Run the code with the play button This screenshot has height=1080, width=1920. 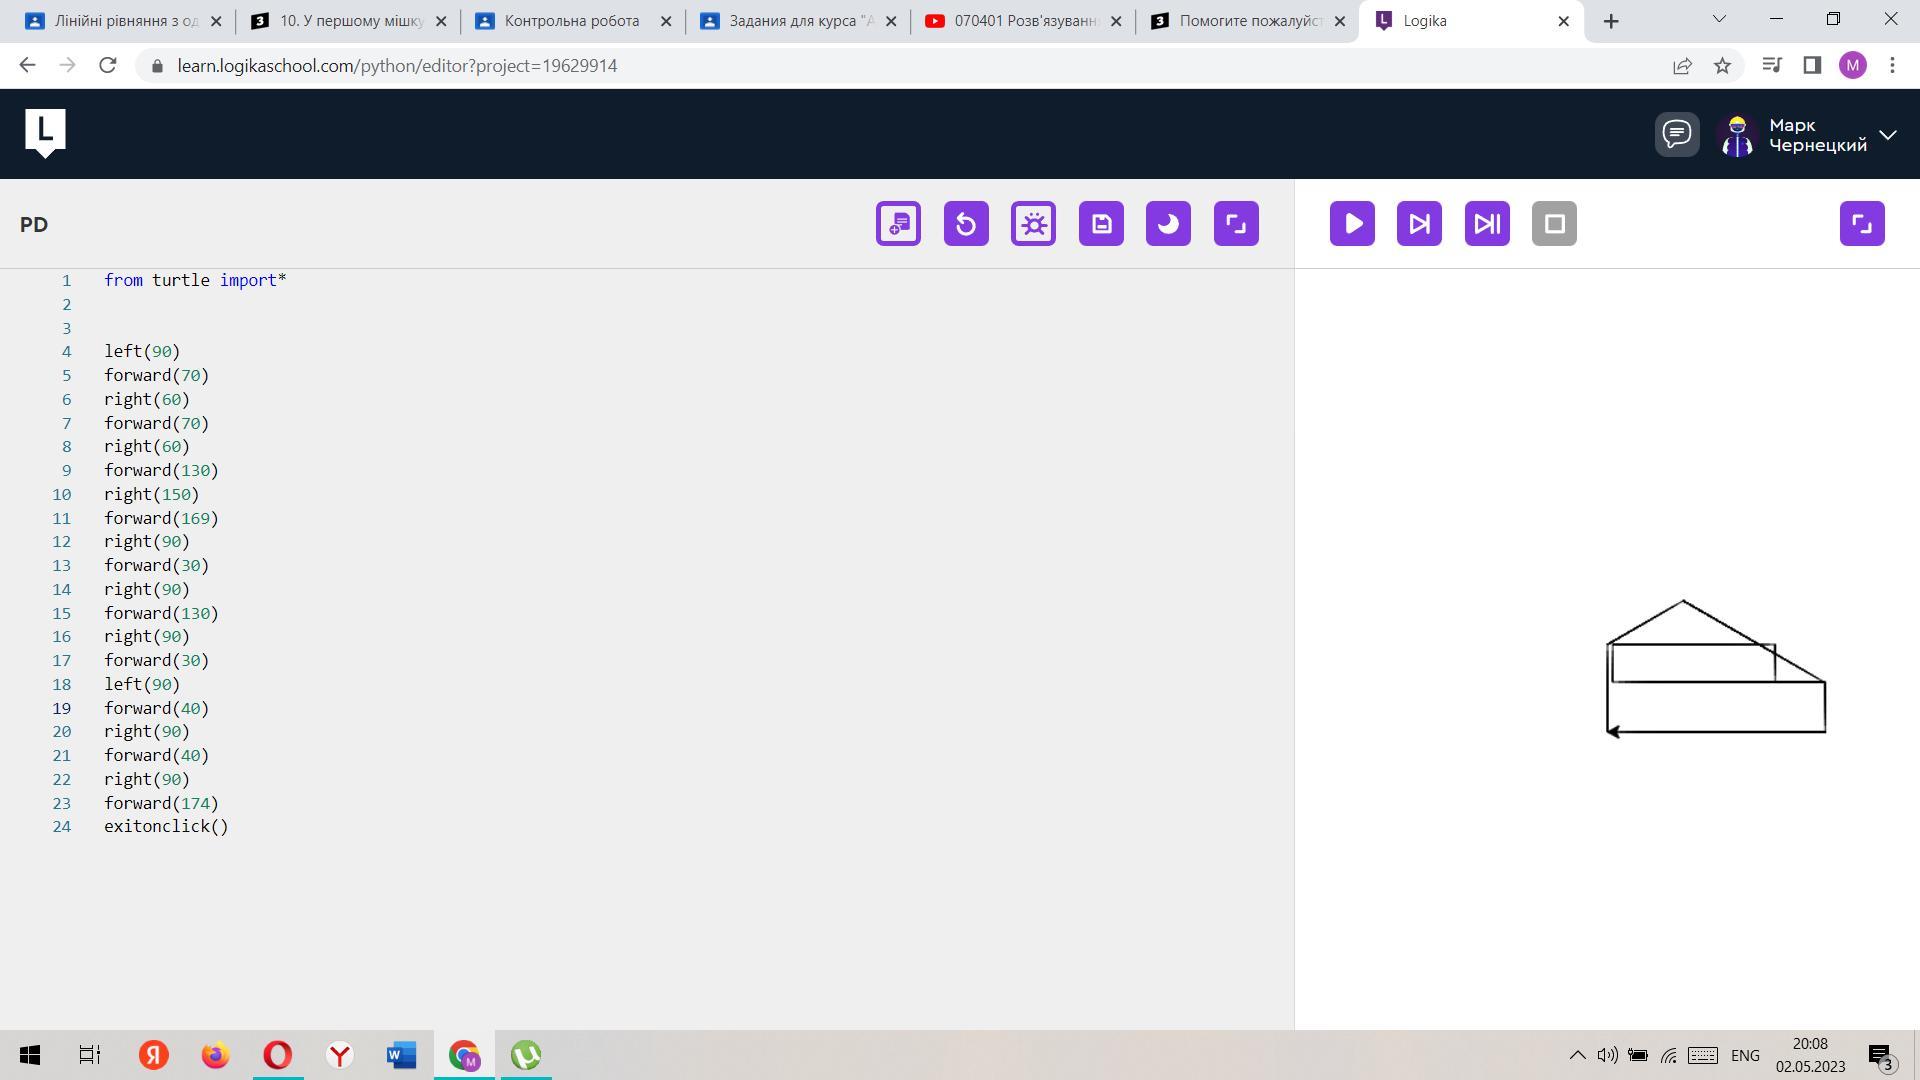(x=1352, y=224)
